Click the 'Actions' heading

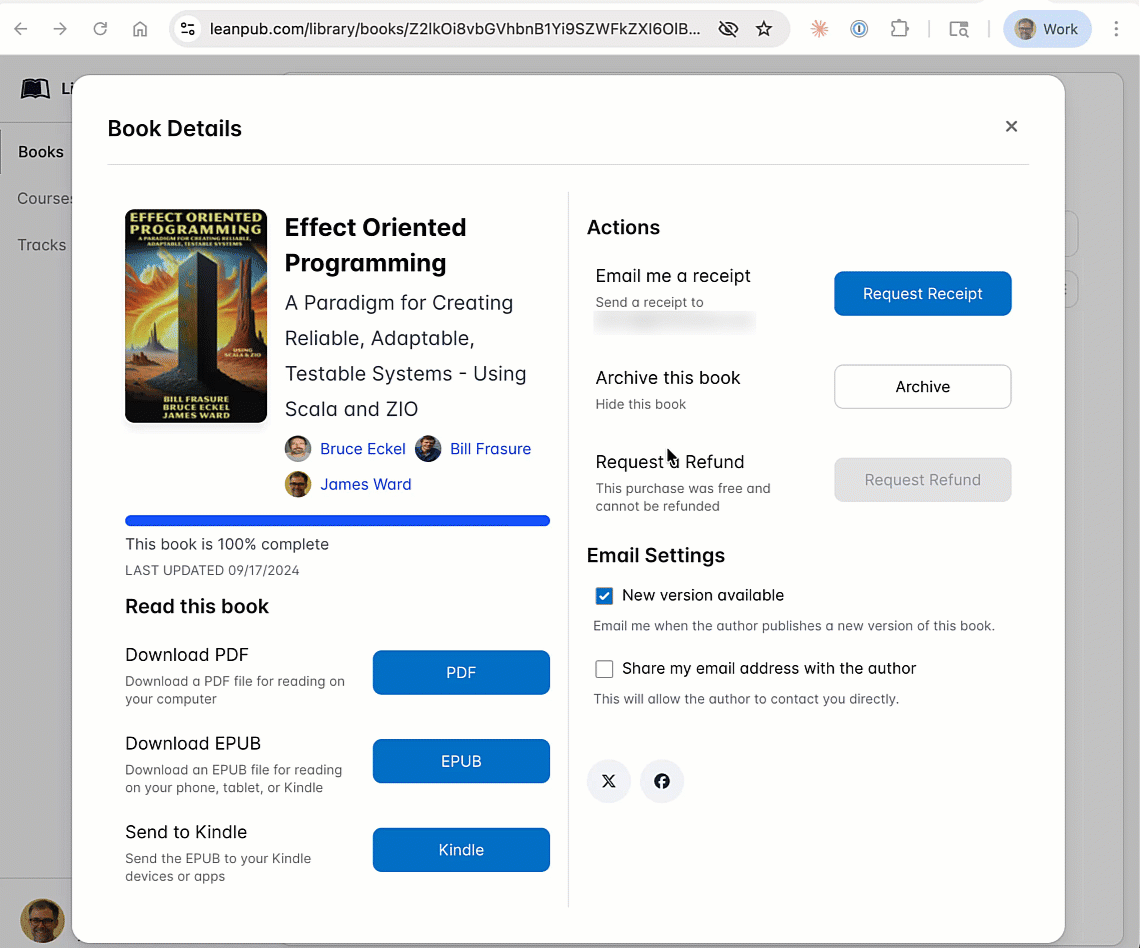(x=623, y=228)
